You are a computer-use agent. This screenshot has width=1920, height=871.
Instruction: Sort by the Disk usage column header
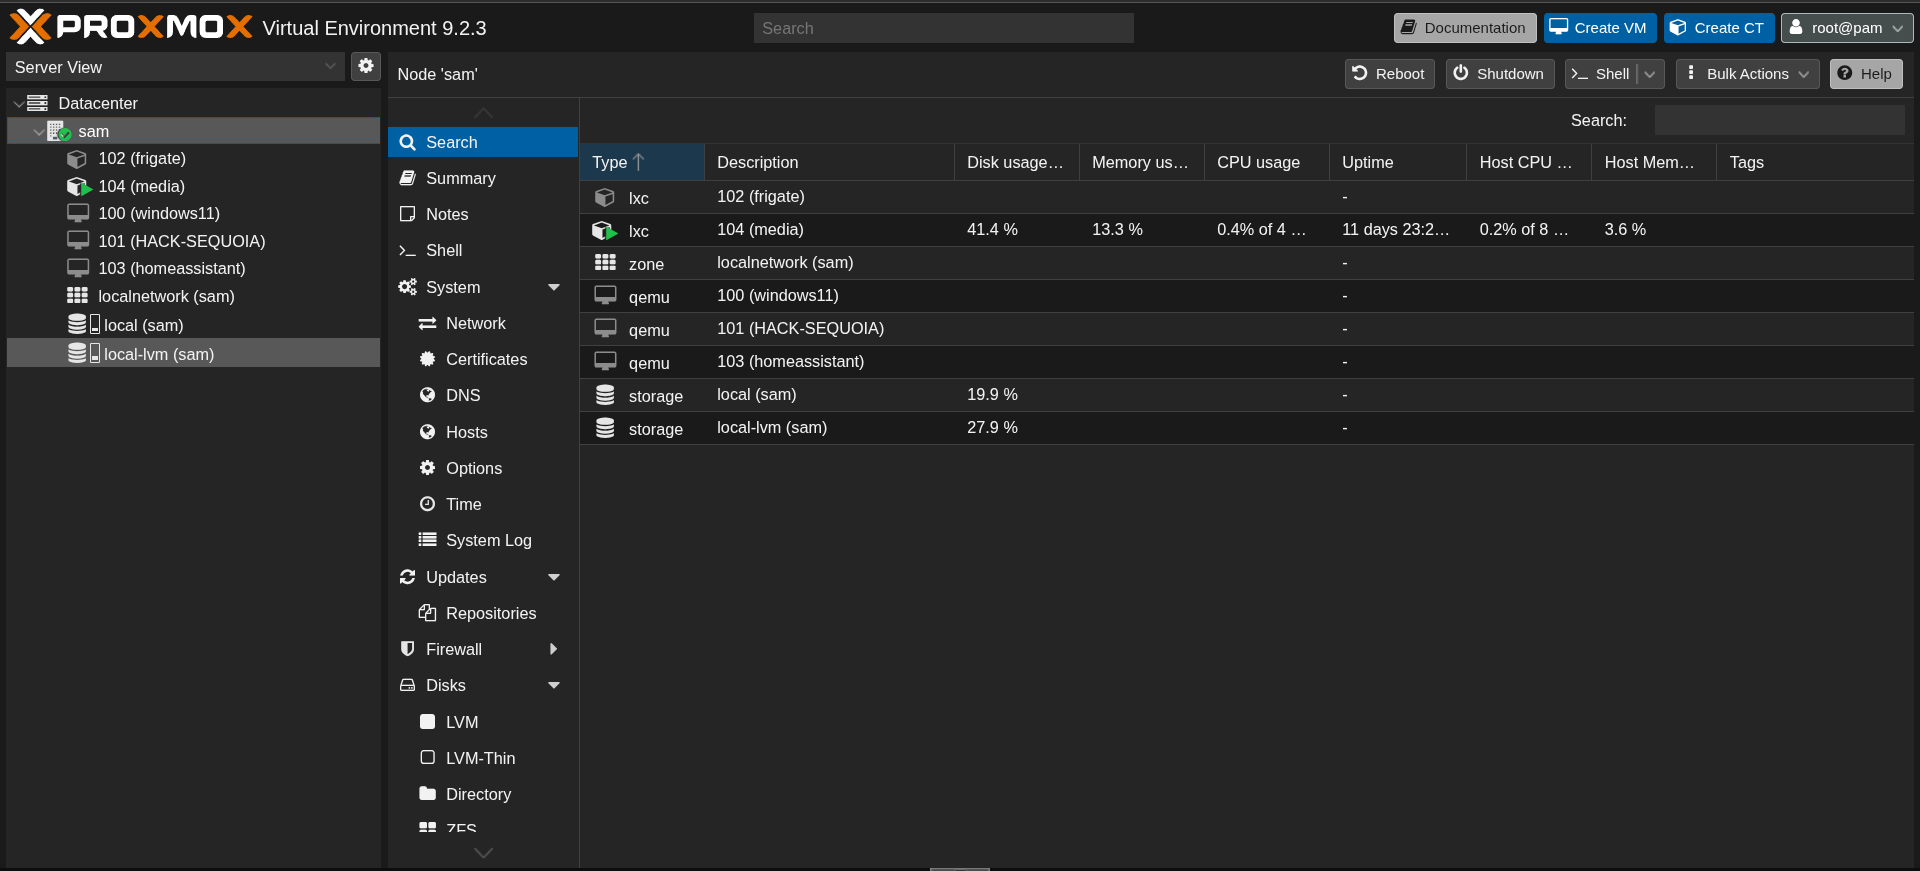[x=1016, y=162]
